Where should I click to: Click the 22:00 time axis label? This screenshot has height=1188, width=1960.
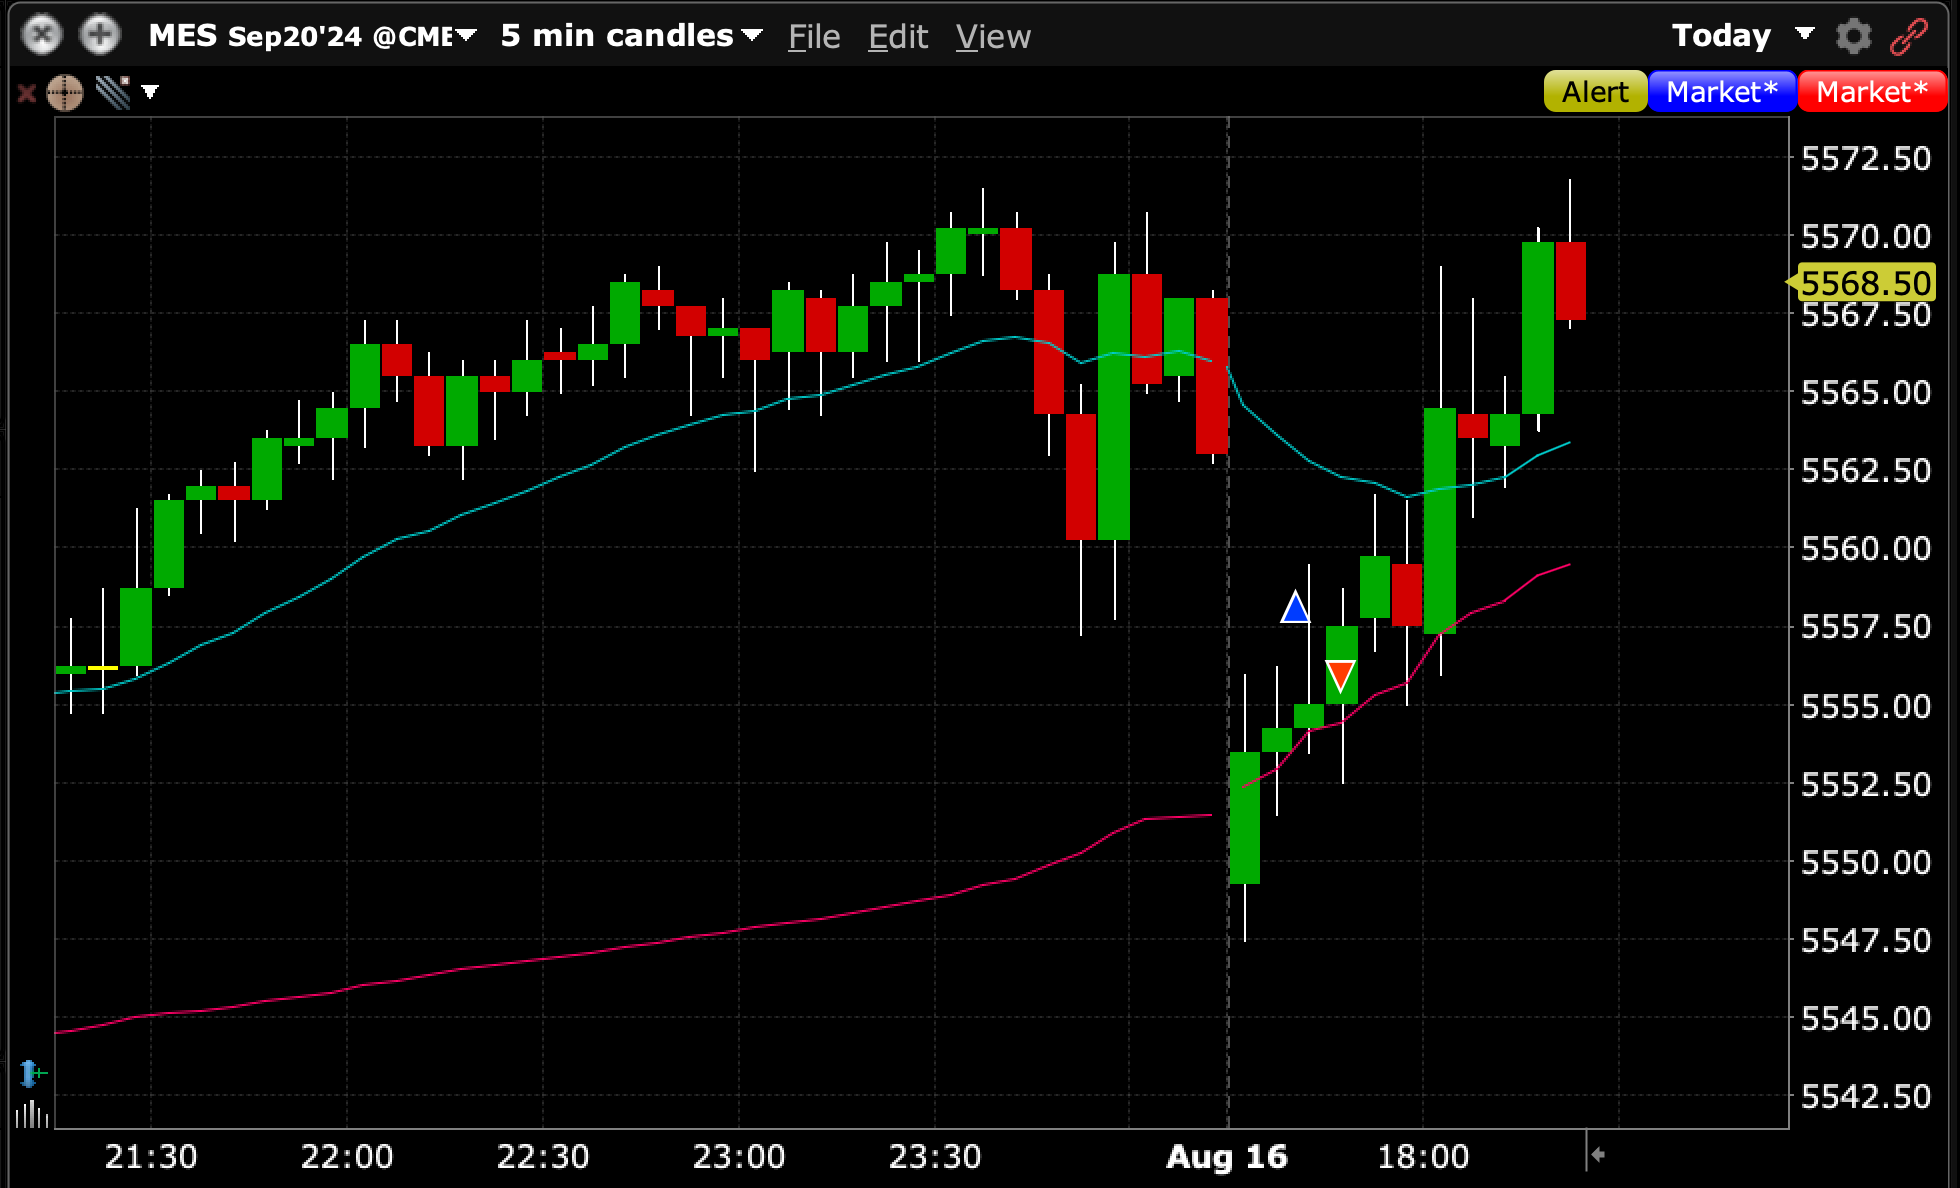tap(347, 1157)
